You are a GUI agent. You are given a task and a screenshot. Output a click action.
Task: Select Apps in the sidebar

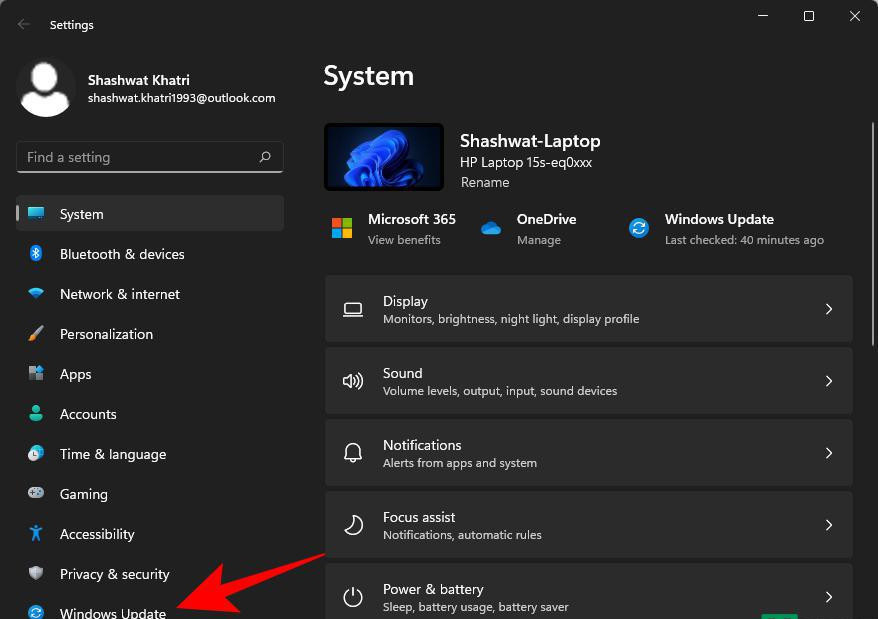76,374
